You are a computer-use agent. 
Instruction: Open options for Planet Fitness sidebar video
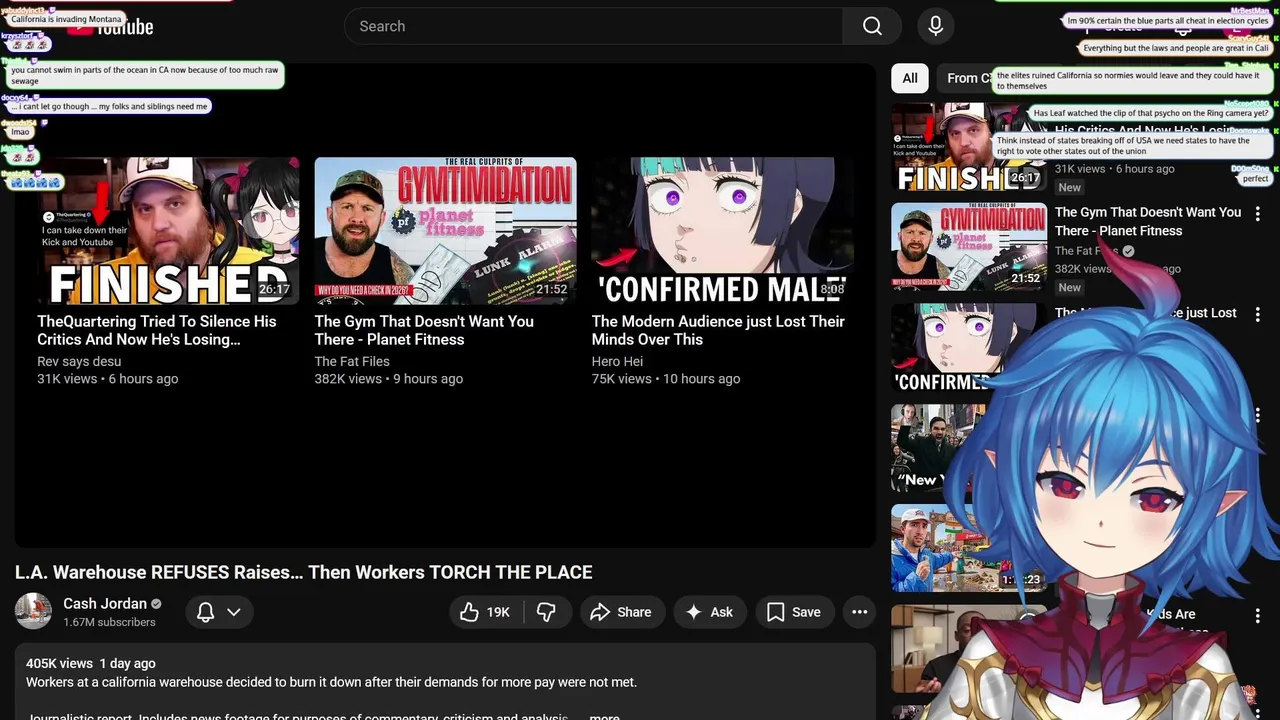tap(1258, 213)
